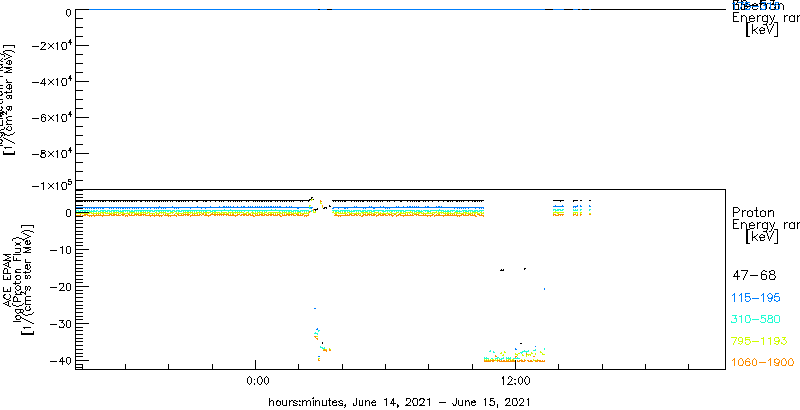Click the June 14-15, 2021 date caption
The image size is (800, 410).
(399, 402)
